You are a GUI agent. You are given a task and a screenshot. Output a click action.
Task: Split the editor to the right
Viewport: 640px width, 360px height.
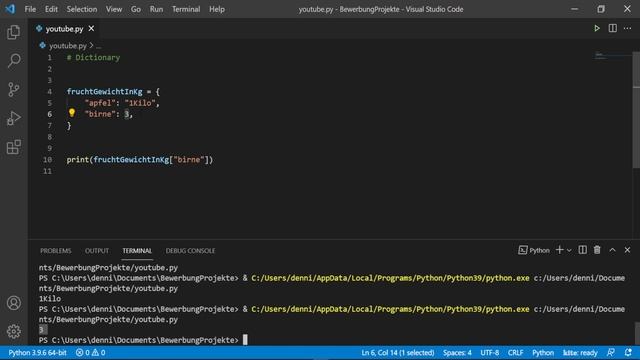point(613,28)
